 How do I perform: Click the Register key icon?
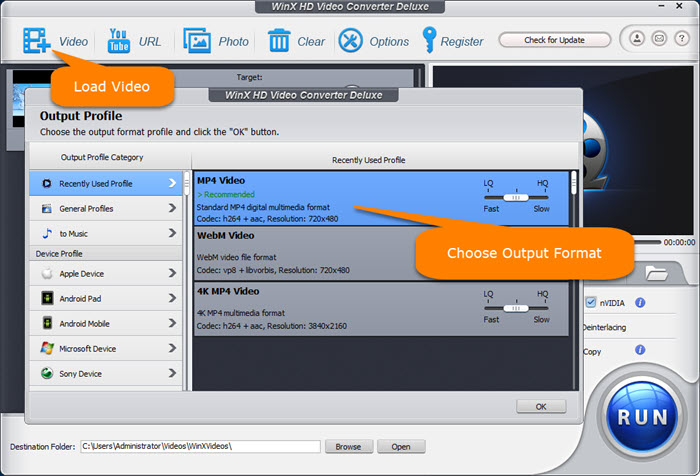[x=429, y=40]
